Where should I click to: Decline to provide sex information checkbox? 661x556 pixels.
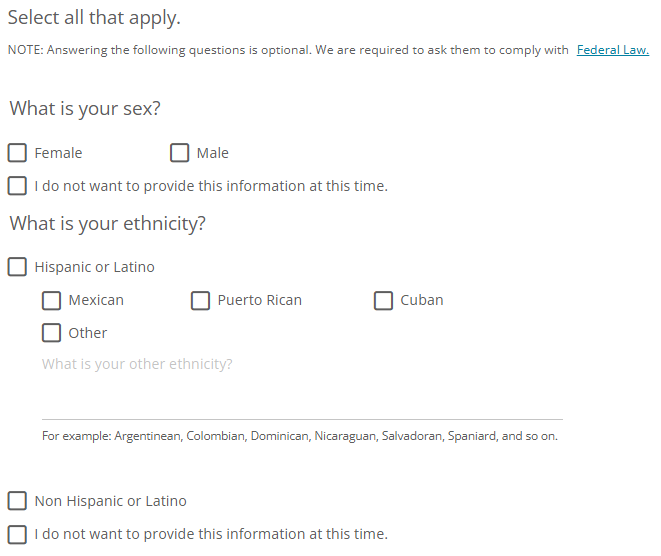pyautogui.click(x=17, y=186)
